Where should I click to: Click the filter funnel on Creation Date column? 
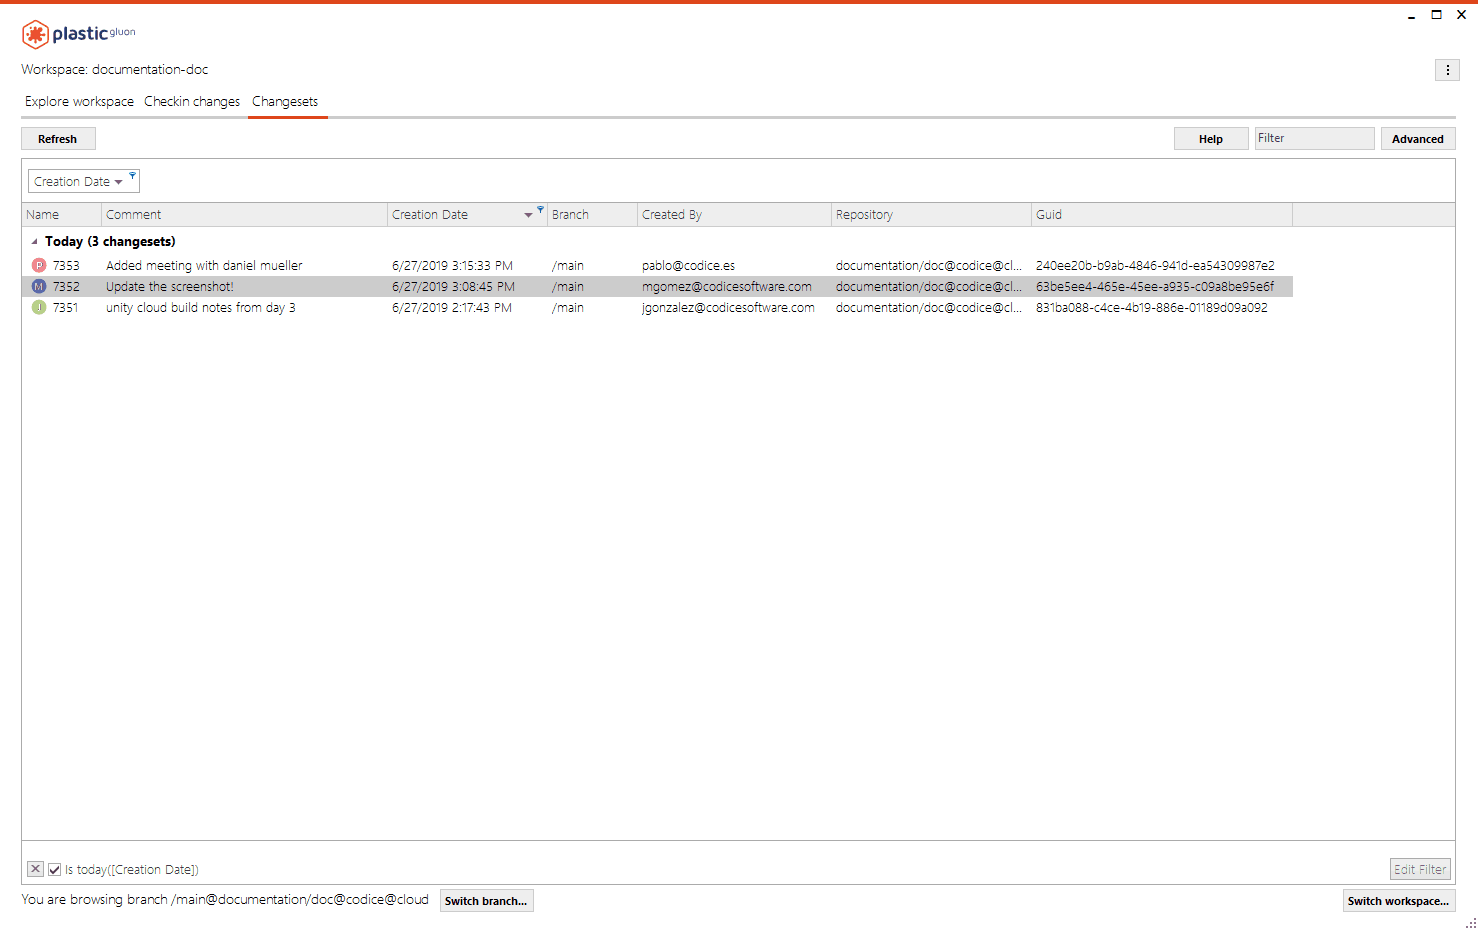tap(540, 210)
